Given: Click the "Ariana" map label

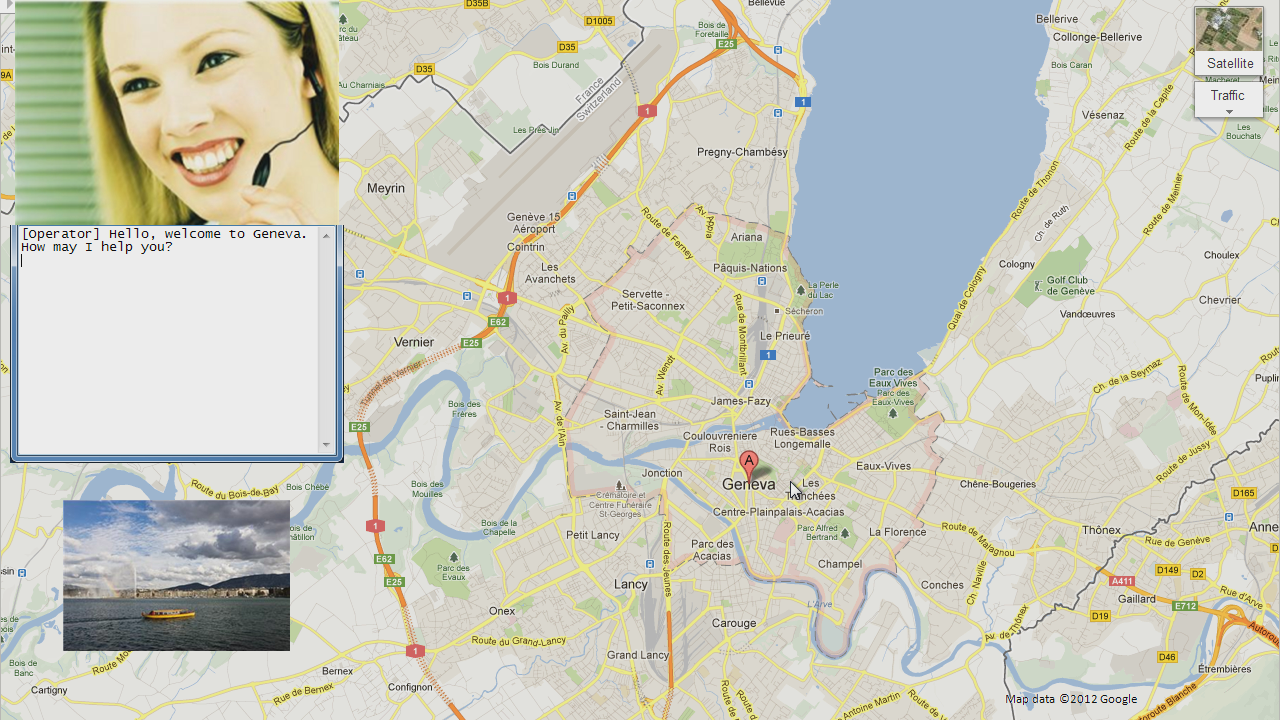Looking at the screenshot, I should tap(747, 237).
